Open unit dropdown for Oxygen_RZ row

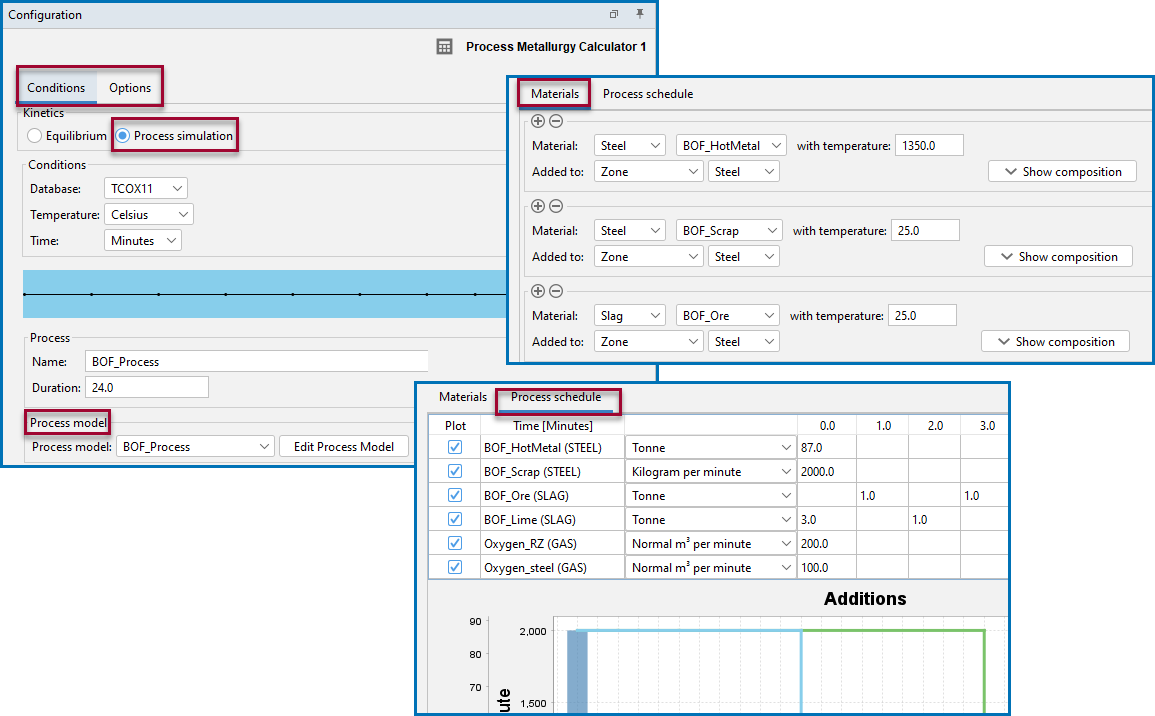[710, 544]
